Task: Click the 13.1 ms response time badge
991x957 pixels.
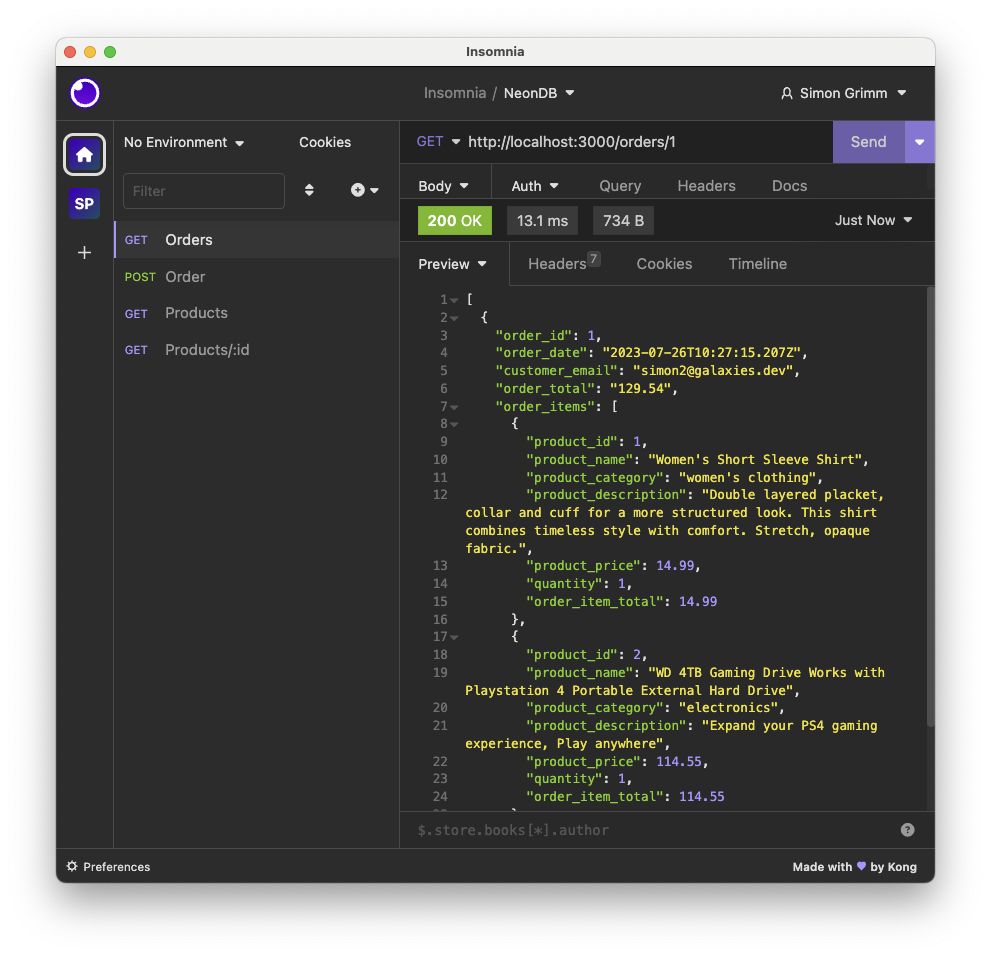Action: pos(542,221)
